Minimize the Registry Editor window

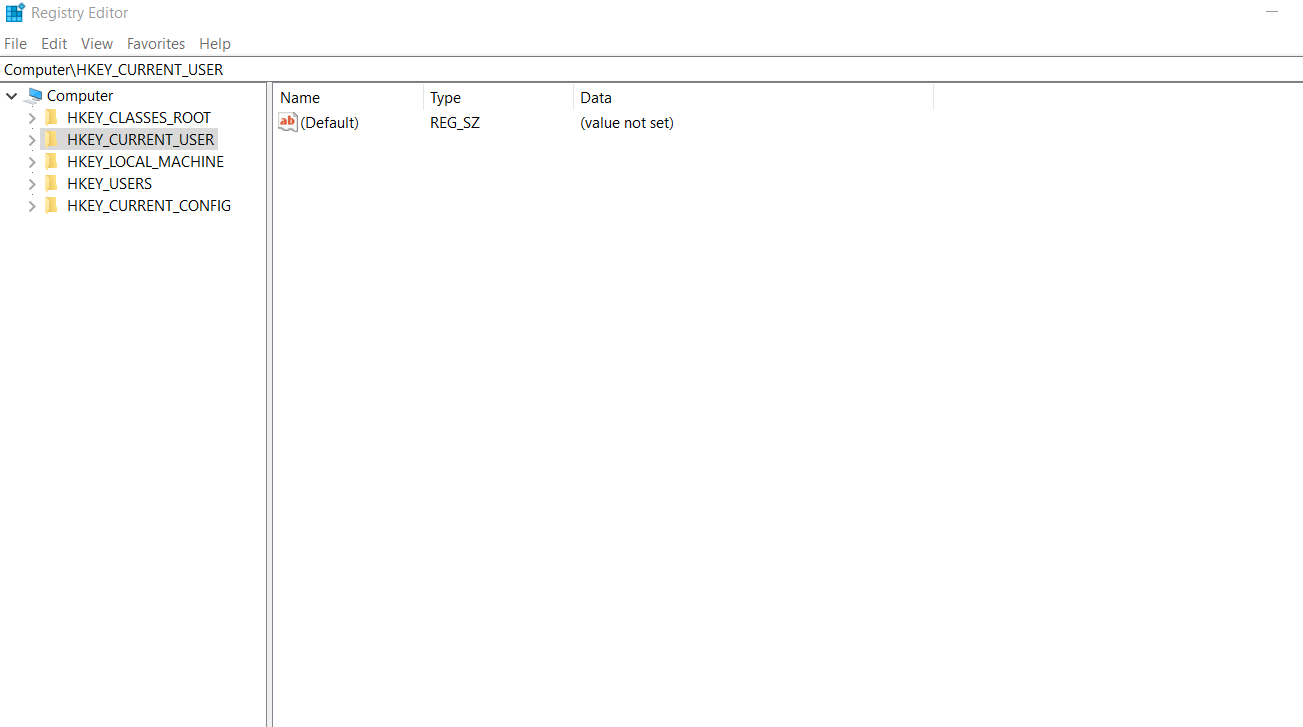[x=1272, y=12]
